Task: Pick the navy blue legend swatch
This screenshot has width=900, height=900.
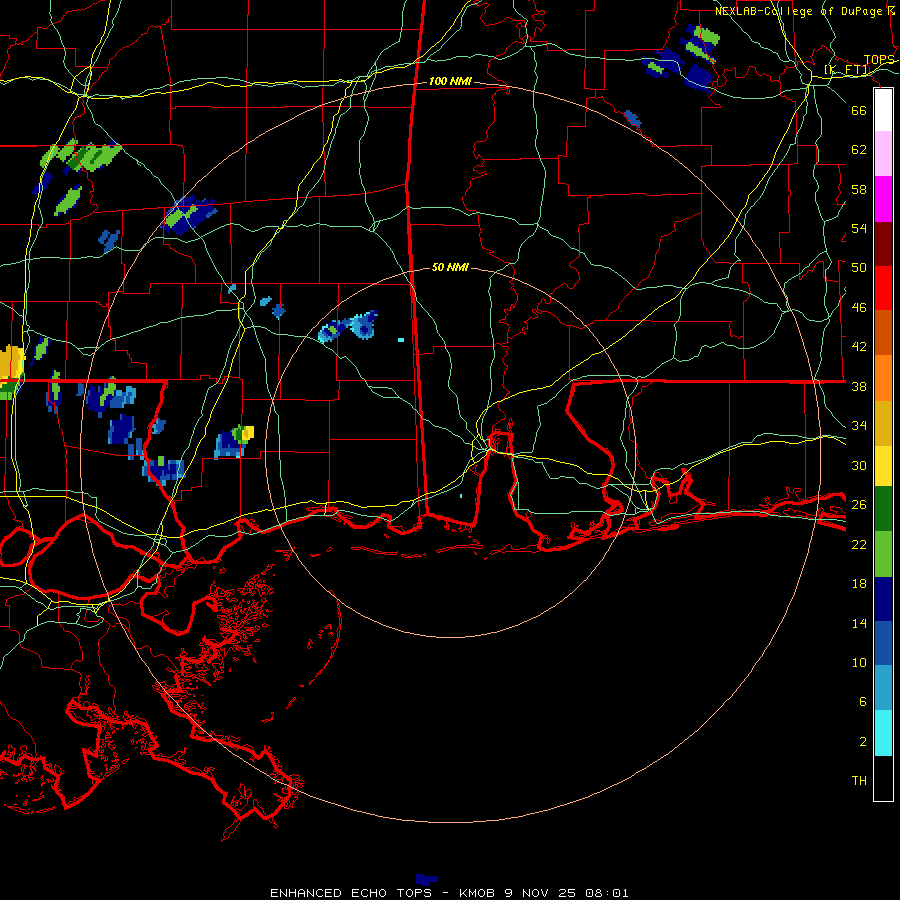Action: coord(883,599)
